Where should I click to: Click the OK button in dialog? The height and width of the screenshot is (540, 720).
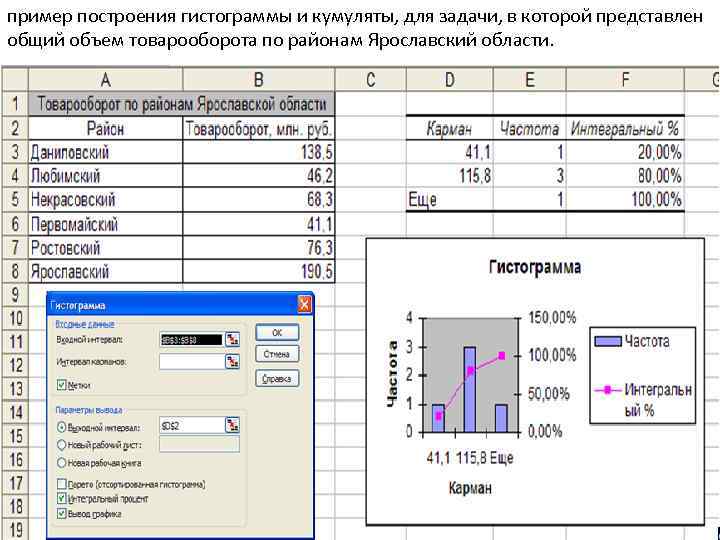[x=277, y=332]
